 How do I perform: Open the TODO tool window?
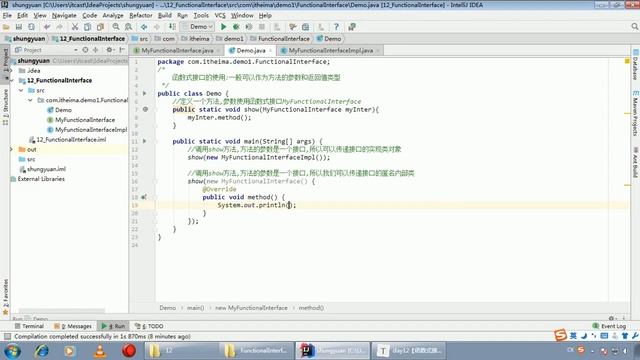tap(149, 326)
